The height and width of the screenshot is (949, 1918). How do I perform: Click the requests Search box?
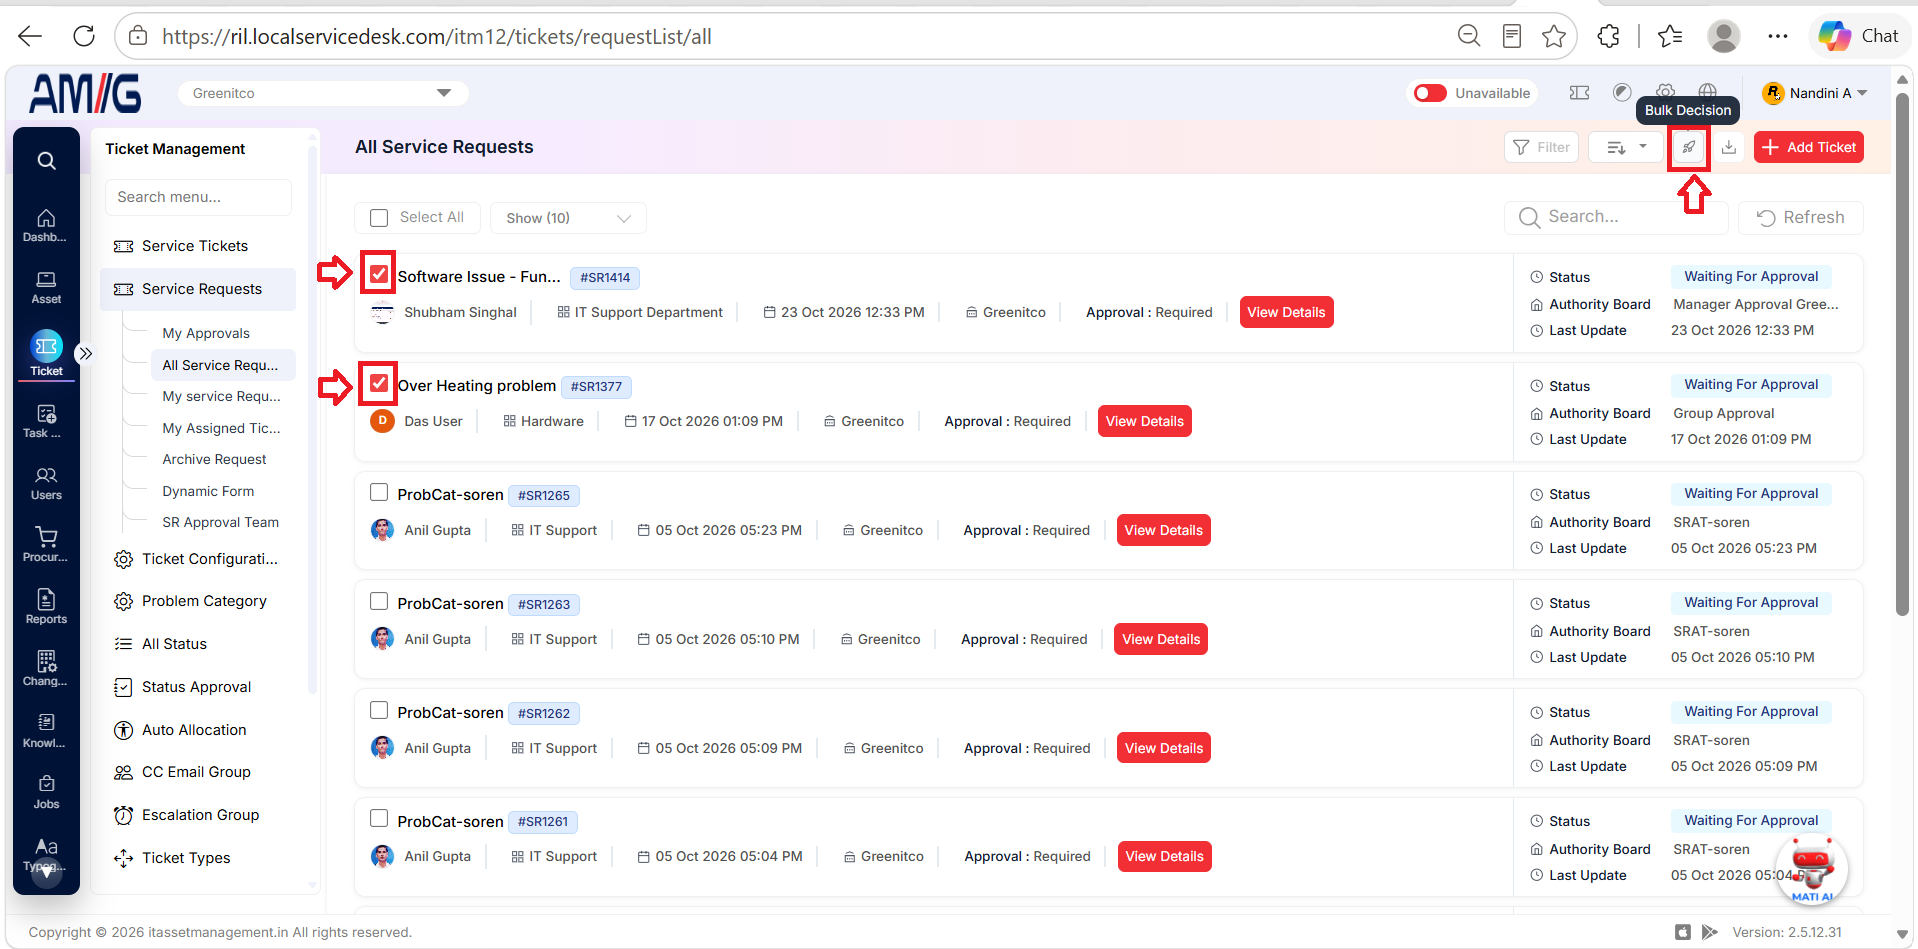pyautogui.click(x=1616, y=217)
